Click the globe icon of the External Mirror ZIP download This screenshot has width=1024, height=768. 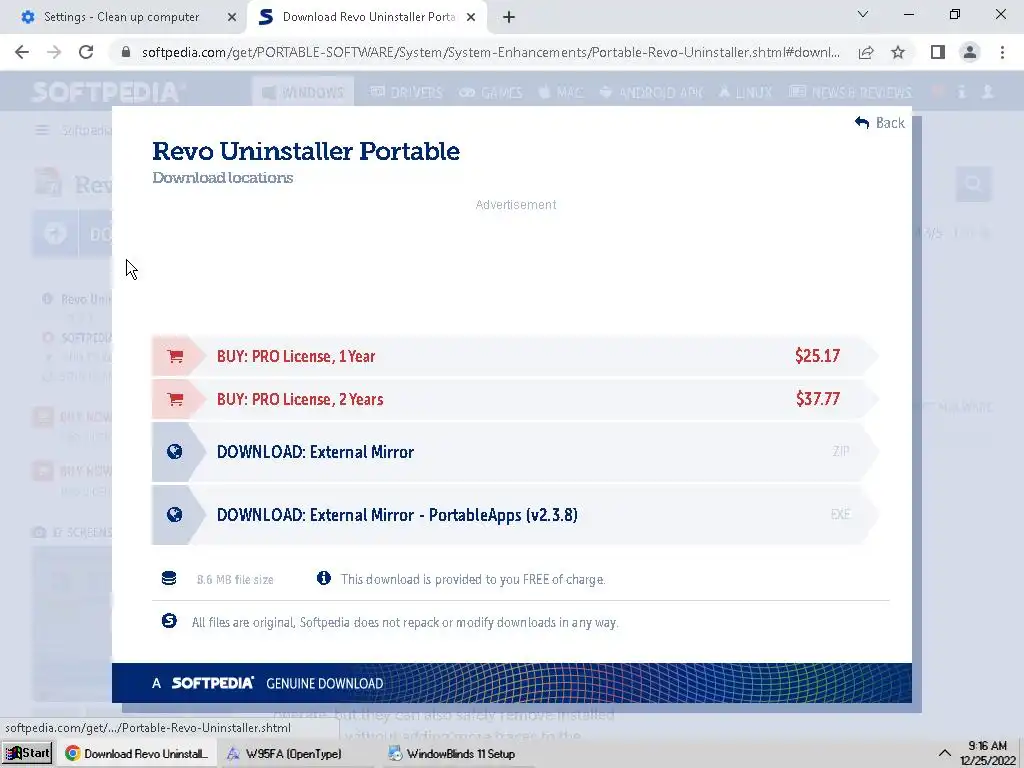tap(174, 452)
